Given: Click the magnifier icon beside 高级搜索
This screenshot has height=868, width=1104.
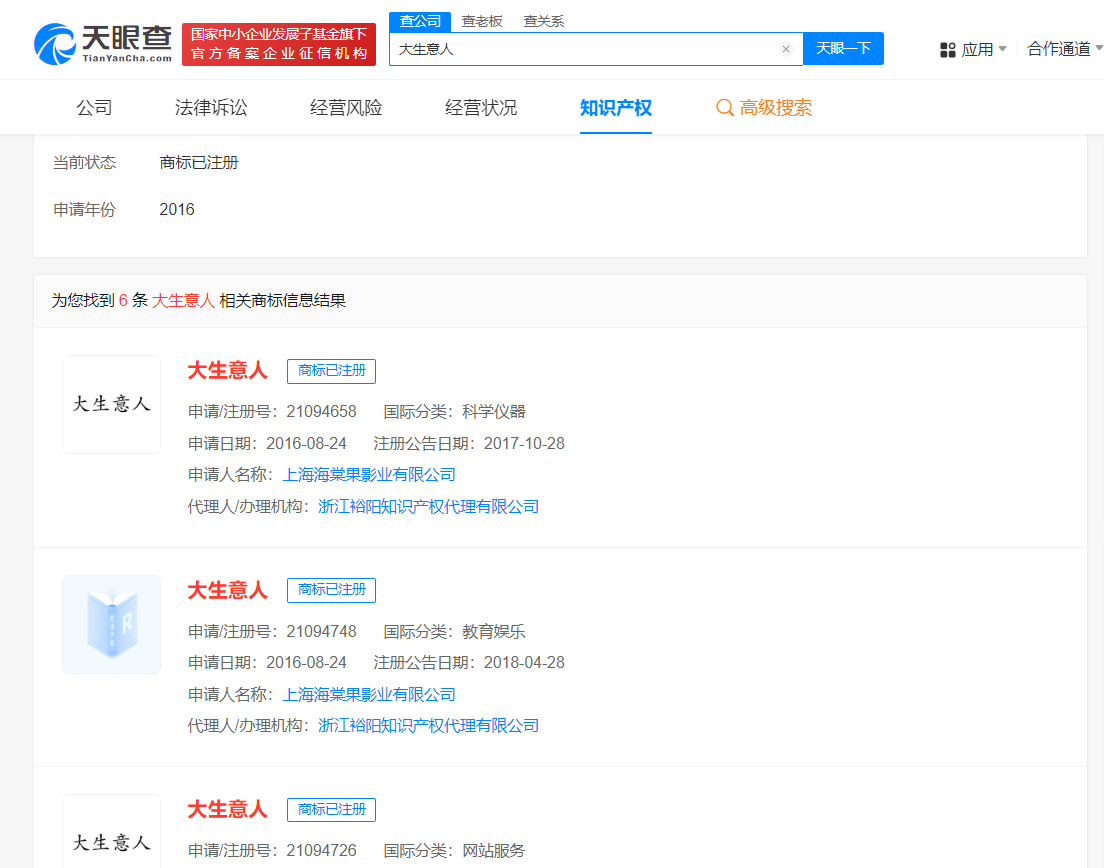Looking at the screenshot, I should (724, 107).
